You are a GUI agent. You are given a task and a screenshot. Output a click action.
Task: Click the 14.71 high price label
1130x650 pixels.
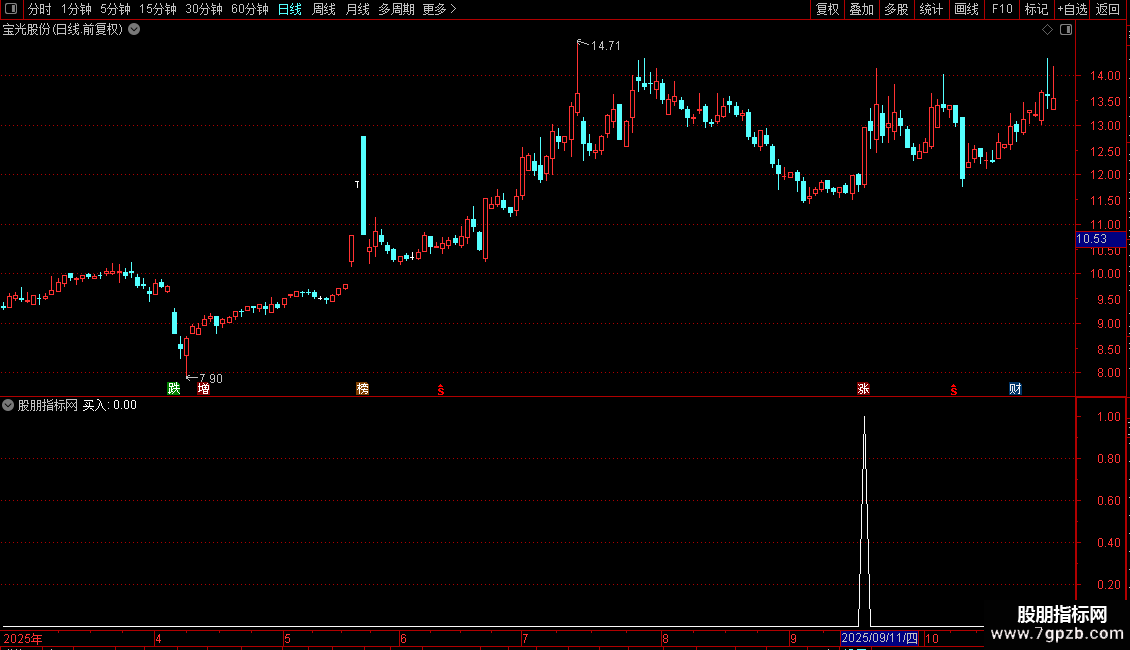click(x=605, y=45)
